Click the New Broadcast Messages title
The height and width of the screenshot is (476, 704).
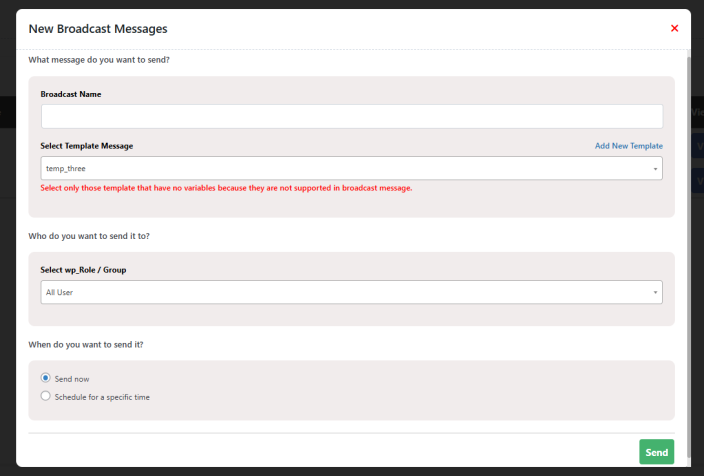click(x=98, y=29)
